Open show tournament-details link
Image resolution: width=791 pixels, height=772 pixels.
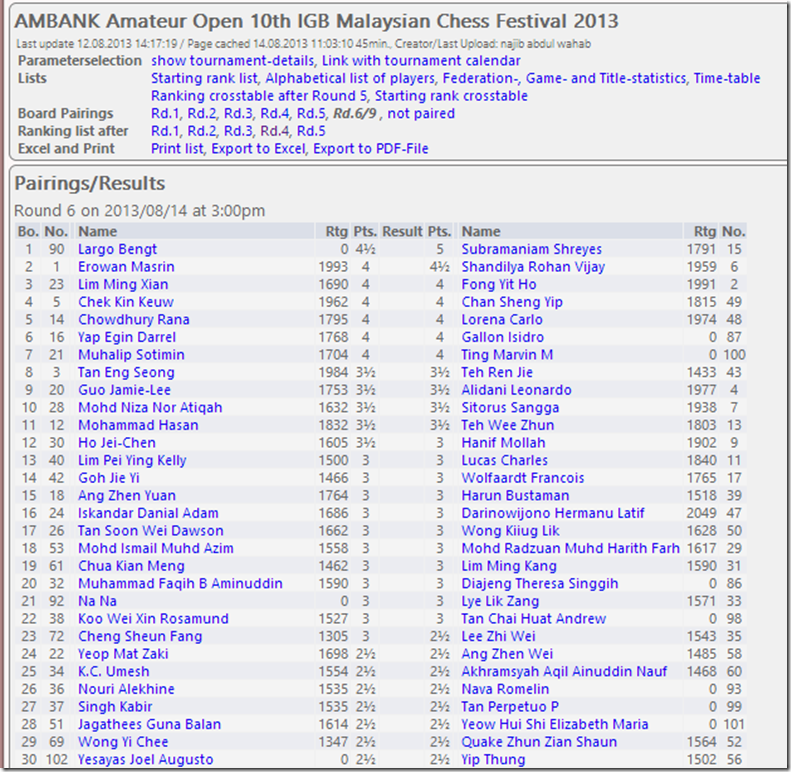(233, 61)
